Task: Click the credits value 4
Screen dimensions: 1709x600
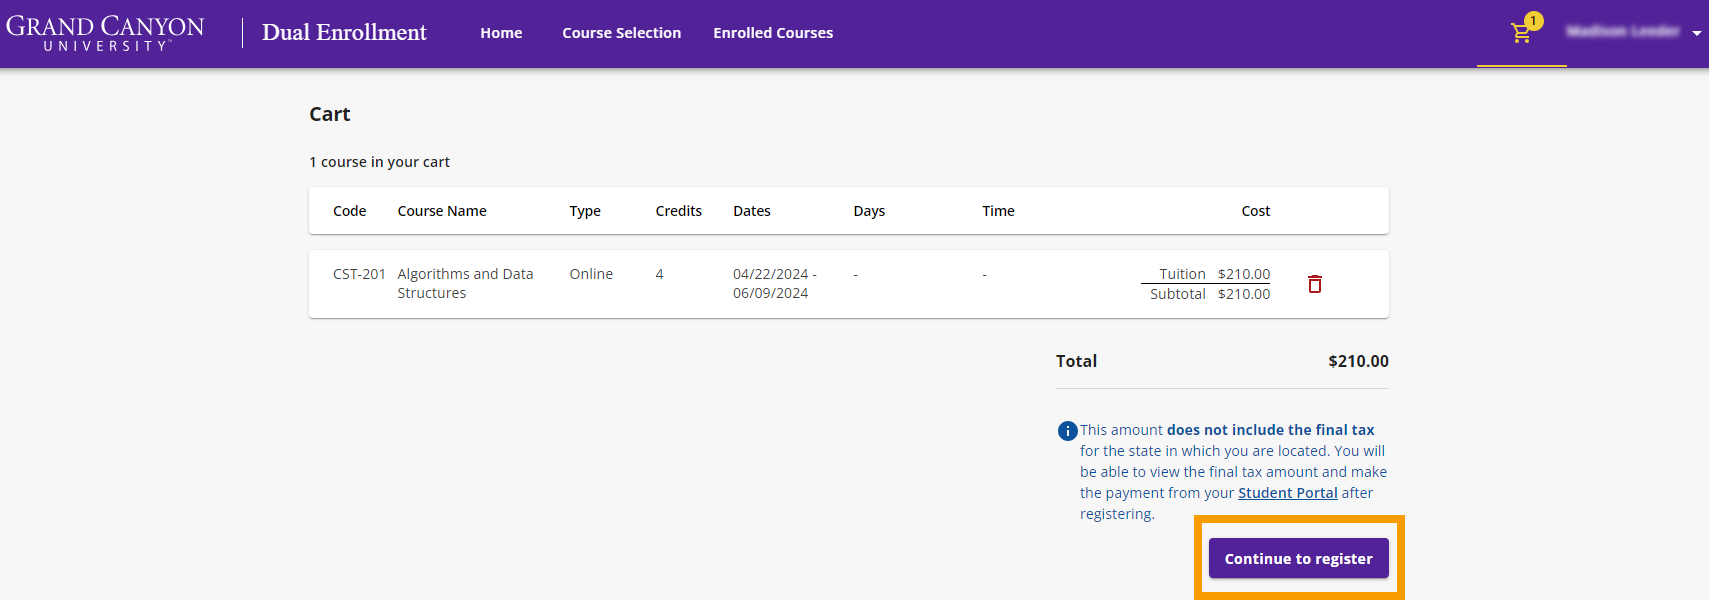Action: [x=659, y=274]
